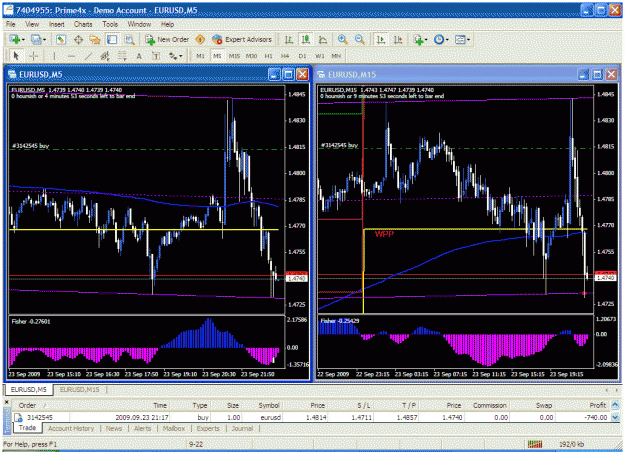The height and width of the screenshot is (452, 625).
Task: Select the Fibonacci Retracement tool
Action: [122, 56]
